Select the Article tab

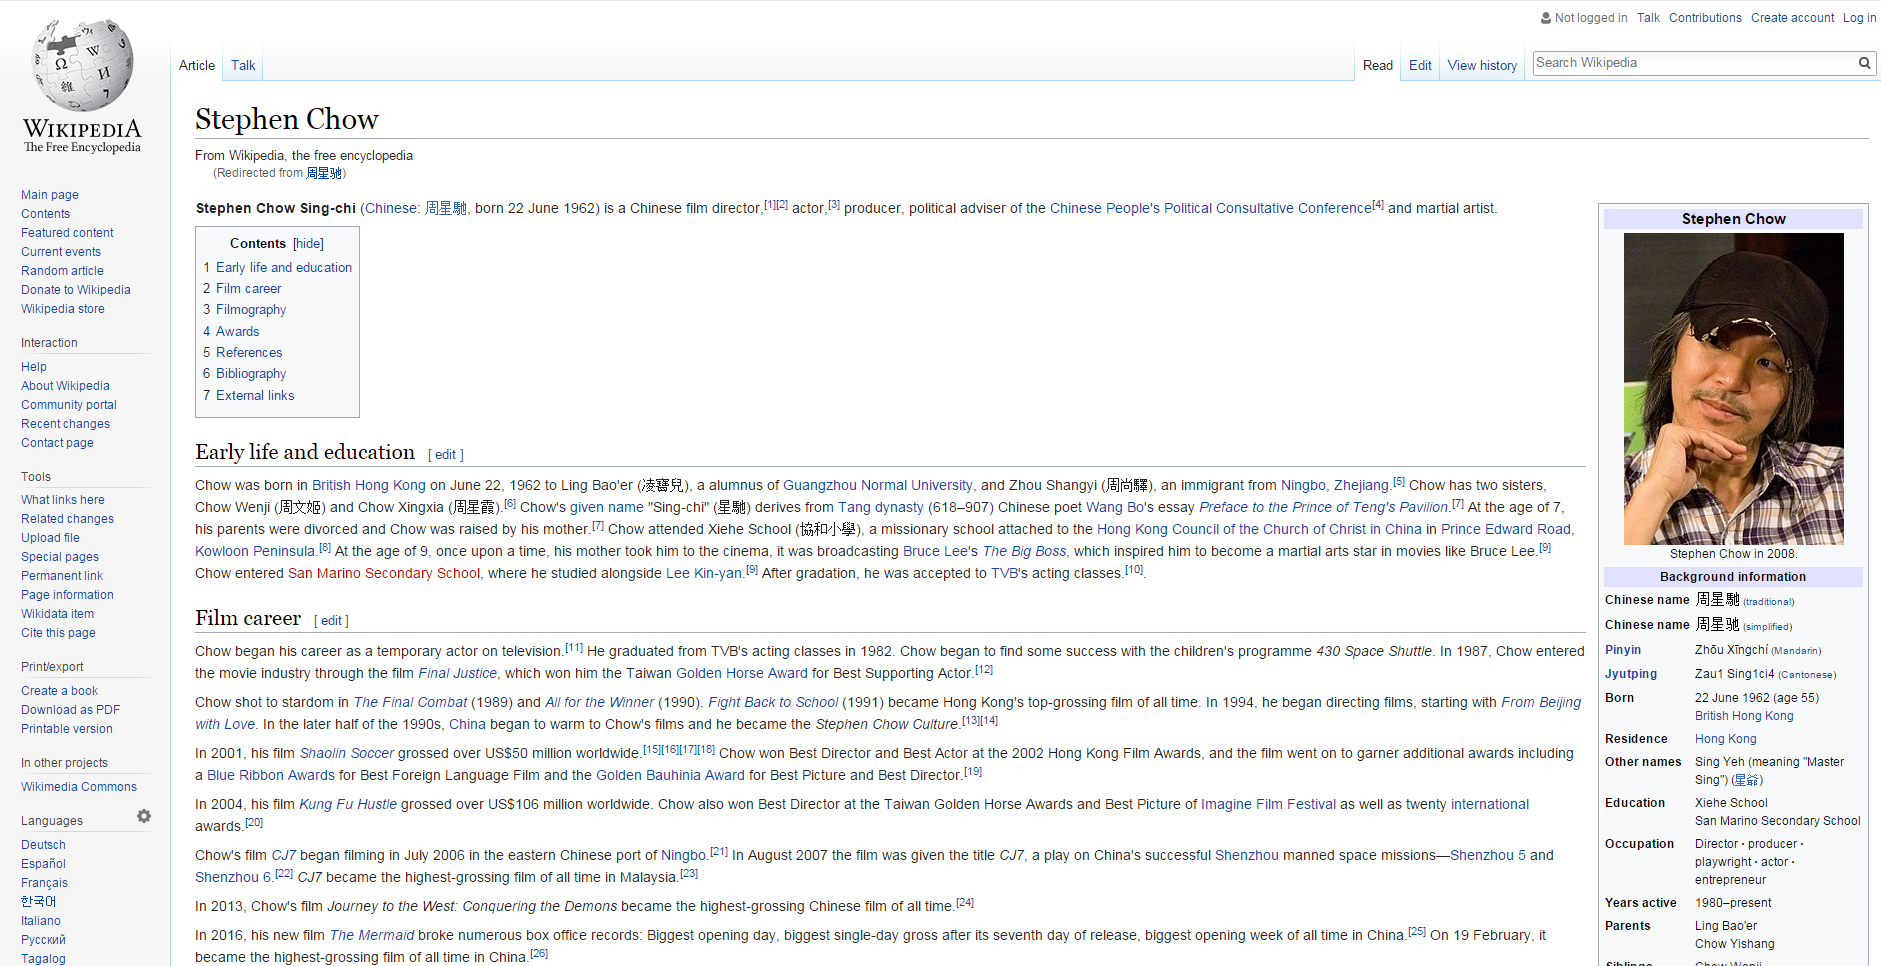(197, 66)
